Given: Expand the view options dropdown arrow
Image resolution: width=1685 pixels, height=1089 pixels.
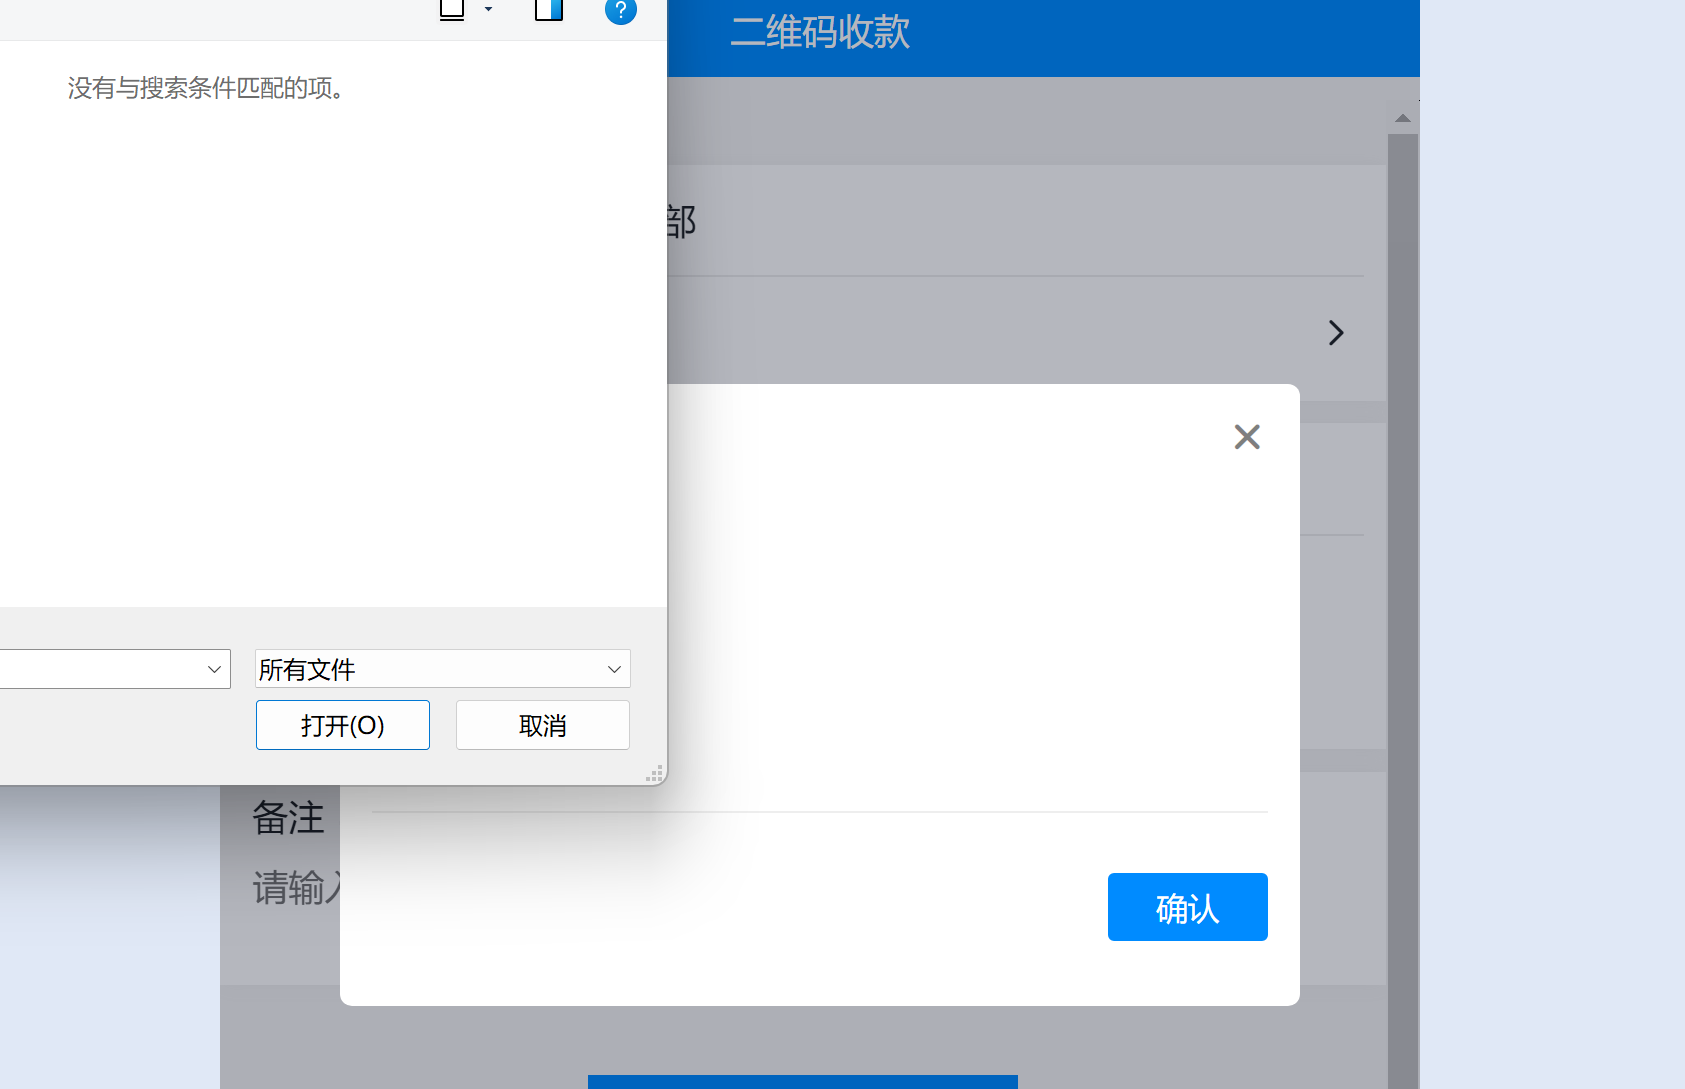Looking at the screenshot, I should tap(488, 10).
